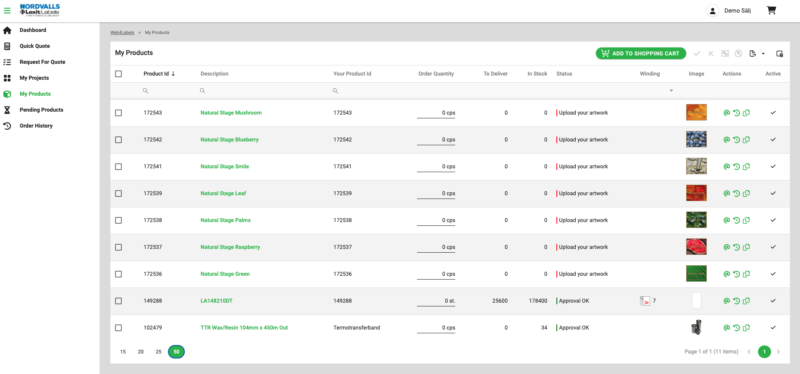Open Pending Products text in sidebar
Image resolution: width=800 pixels, height=374 pixels.
(x=41, y=110)
